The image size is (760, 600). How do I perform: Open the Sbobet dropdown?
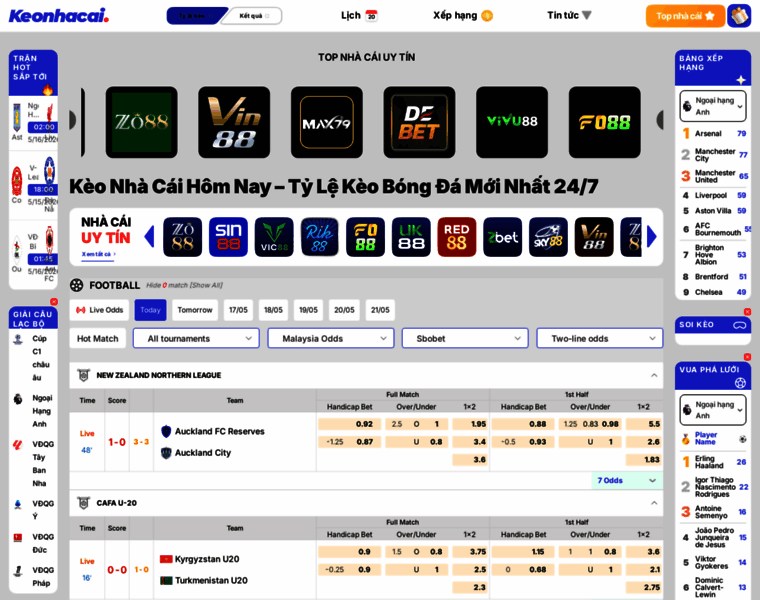465,338
